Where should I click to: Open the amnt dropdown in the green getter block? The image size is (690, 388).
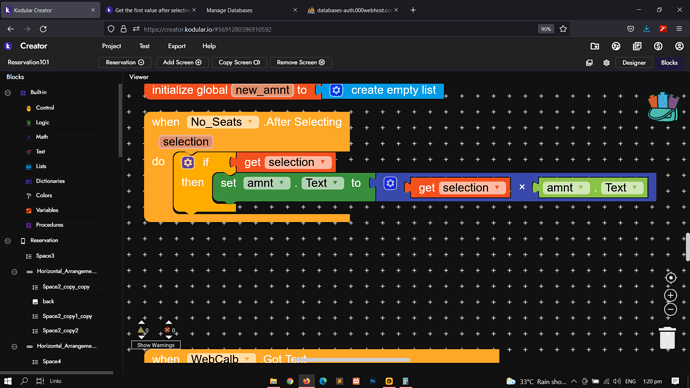click(x=566, y=188)
